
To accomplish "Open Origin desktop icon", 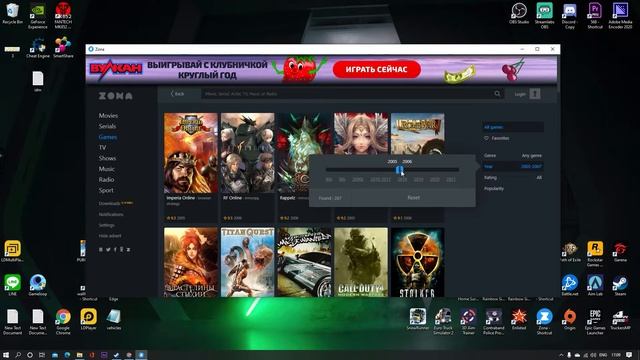I will [570, 319].
